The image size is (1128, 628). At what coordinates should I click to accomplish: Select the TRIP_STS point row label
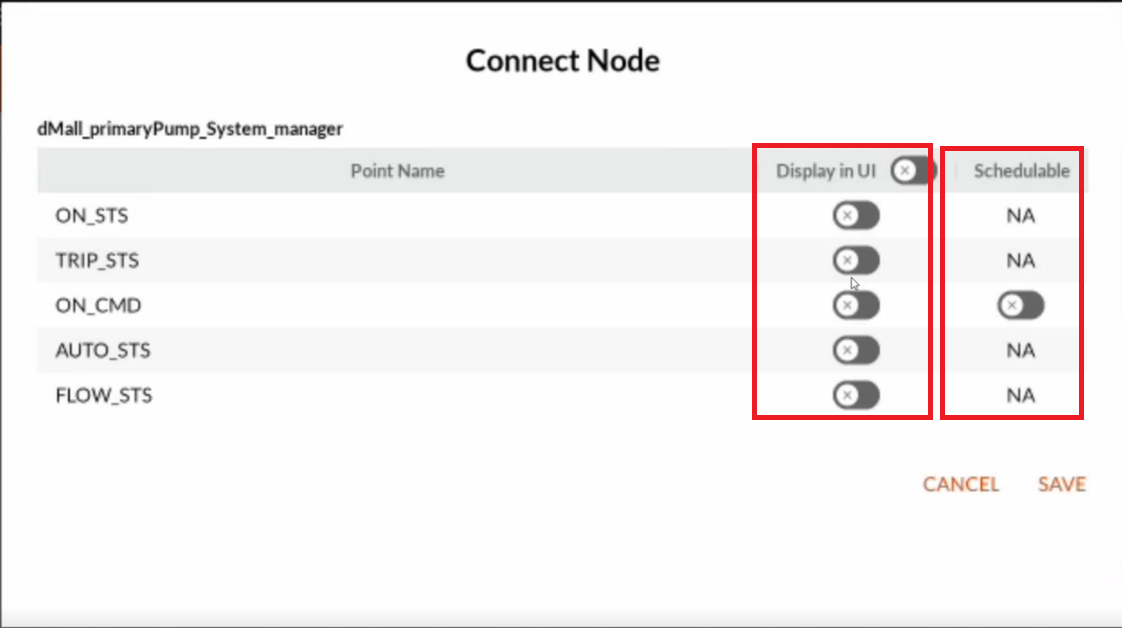tap(97, 260)
